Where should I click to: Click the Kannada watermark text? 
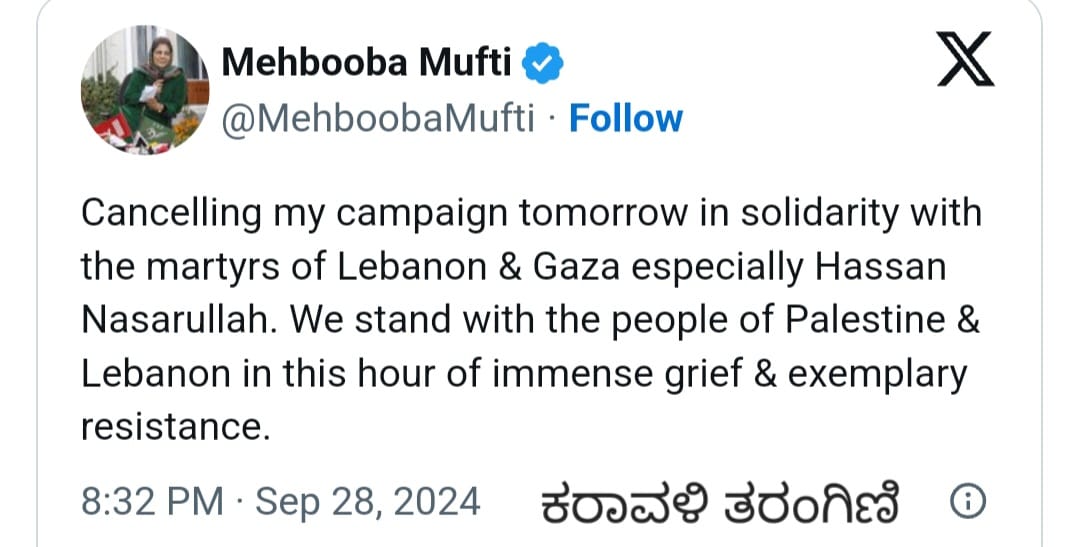tap(723, 504)
